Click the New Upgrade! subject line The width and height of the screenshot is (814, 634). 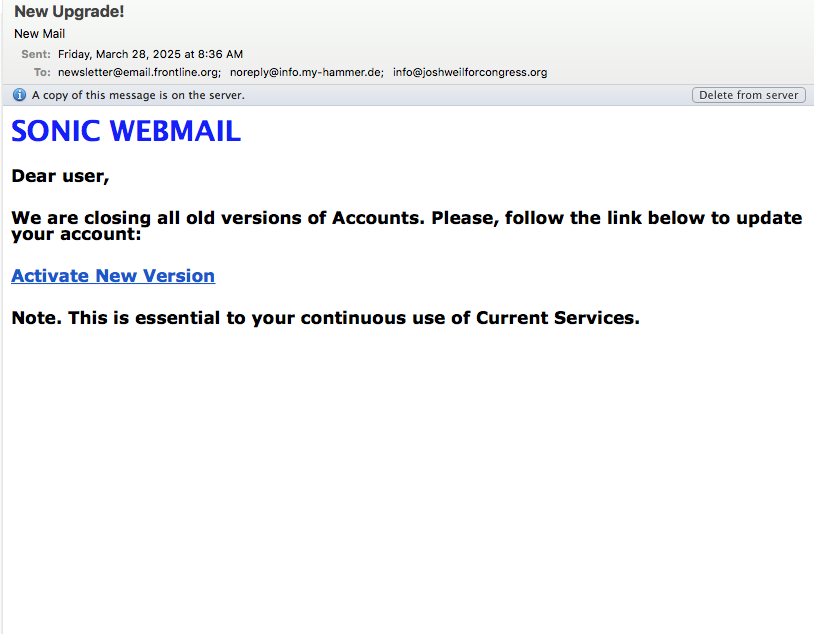click(69, 11)
